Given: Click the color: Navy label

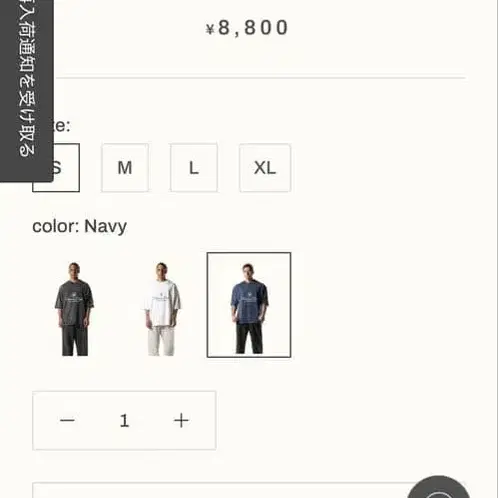Looking at the screenshot, I should point(80,227).
